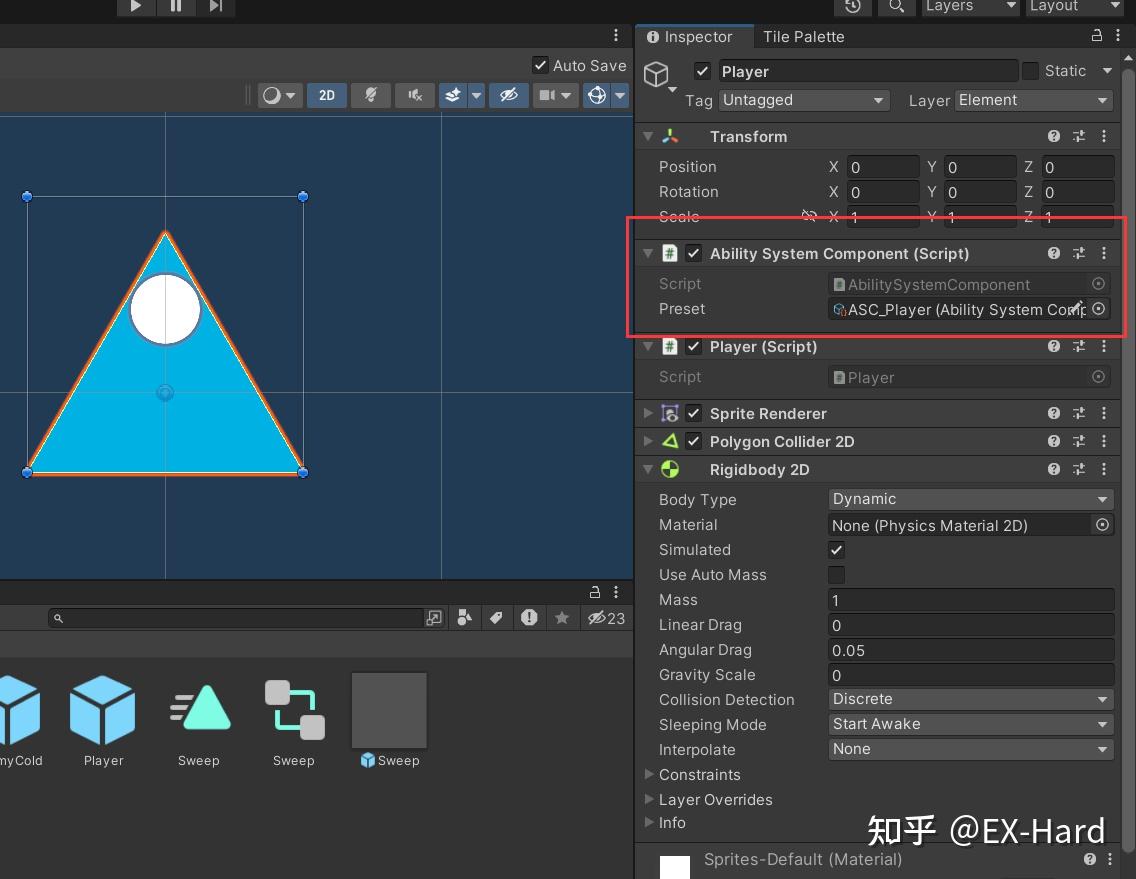This screenshot has height=879, width=1136.
Task: Toggle 2D scene view mode
Action: [x=327, y=95]
